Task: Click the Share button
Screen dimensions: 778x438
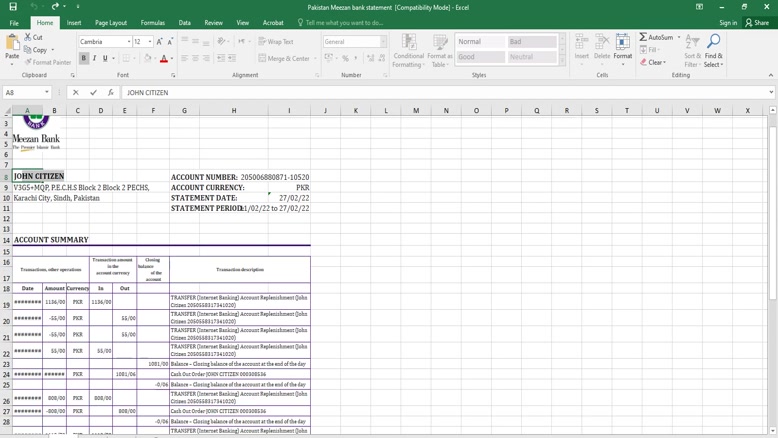Action: (x=756, y=23)
